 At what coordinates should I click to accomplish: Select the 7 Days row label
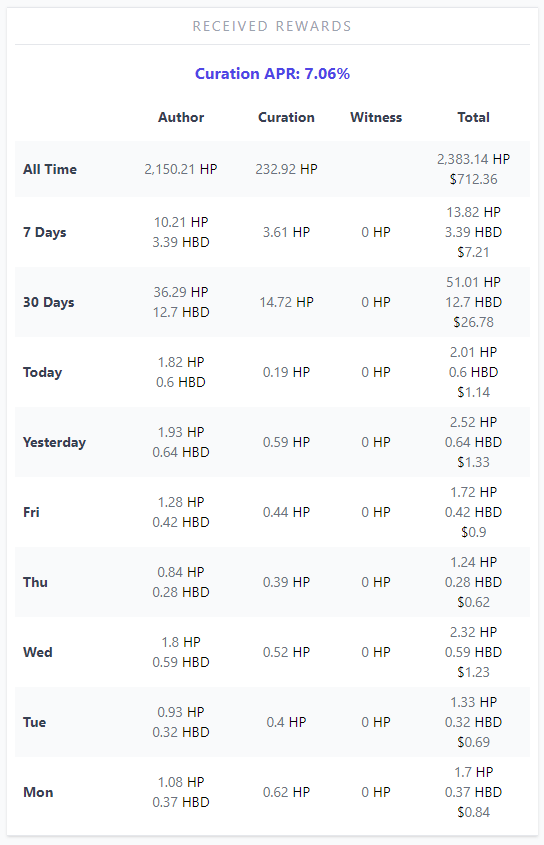45,232
